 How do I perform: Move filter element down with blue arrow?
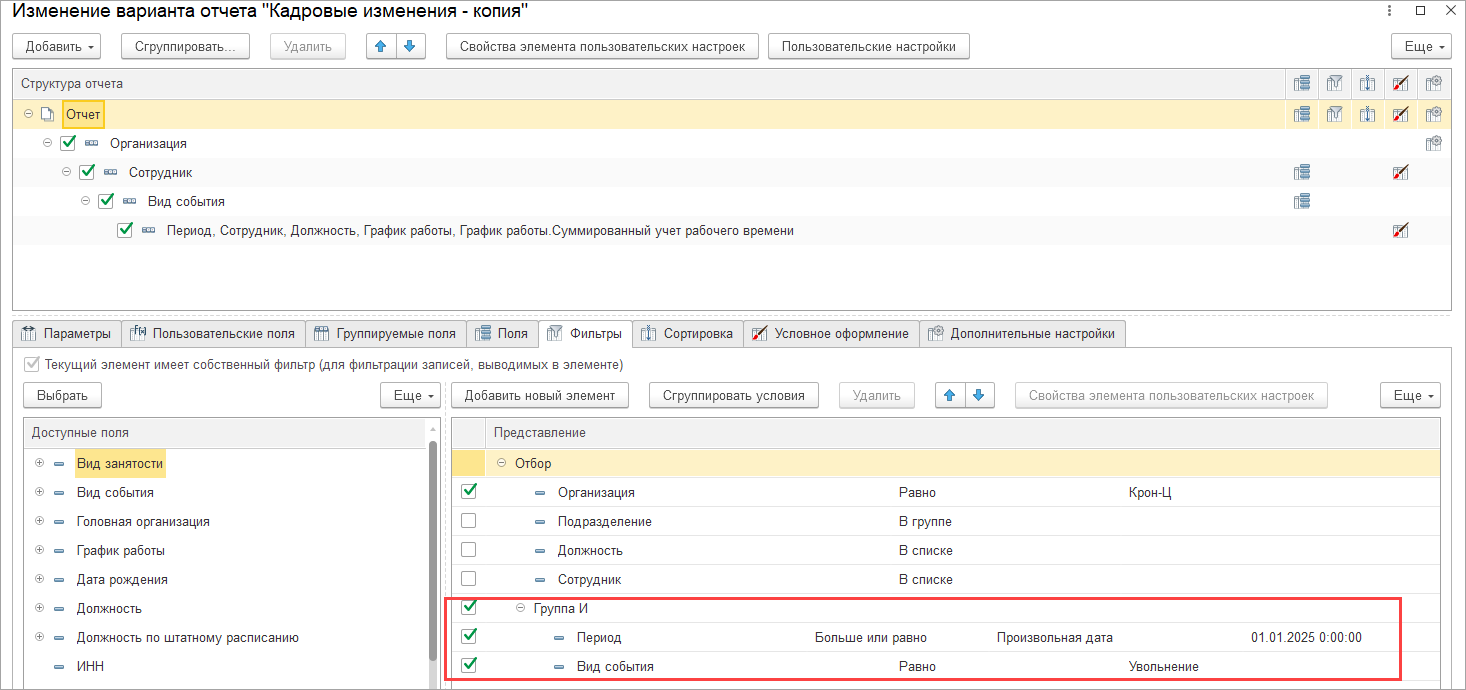click(978, 395)
